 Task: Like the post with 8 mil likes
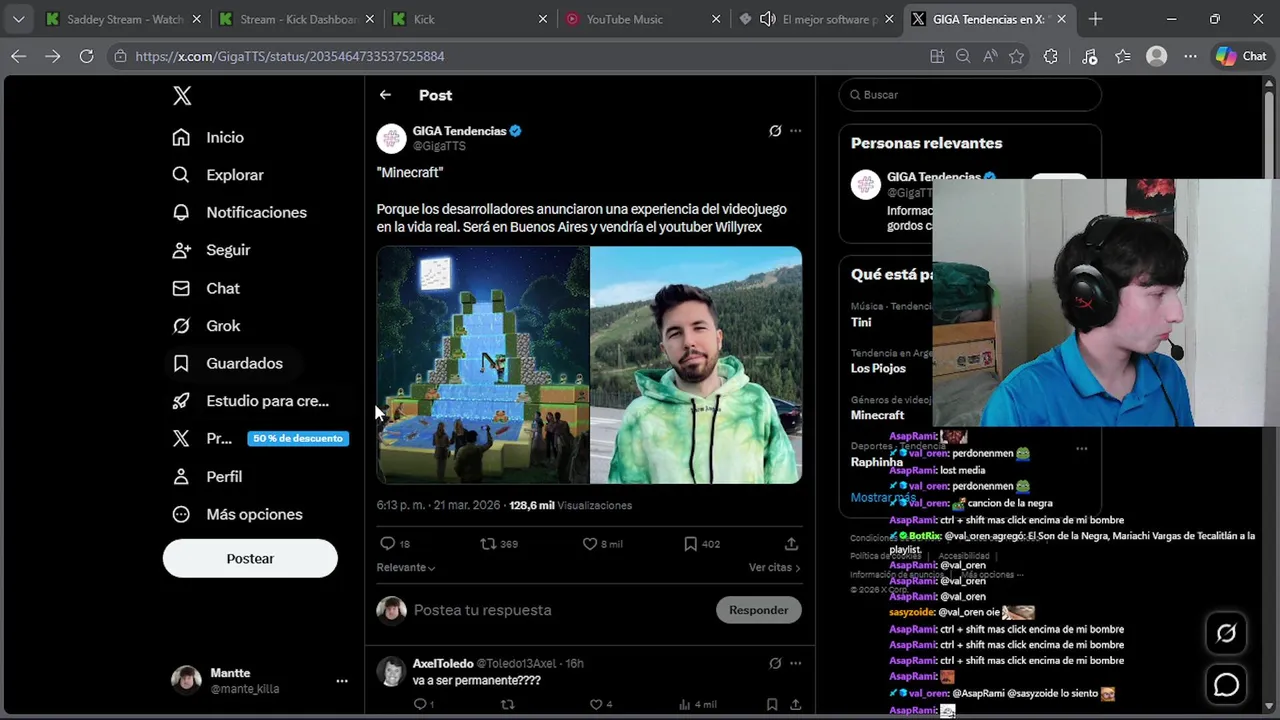(x=590, y=544)
